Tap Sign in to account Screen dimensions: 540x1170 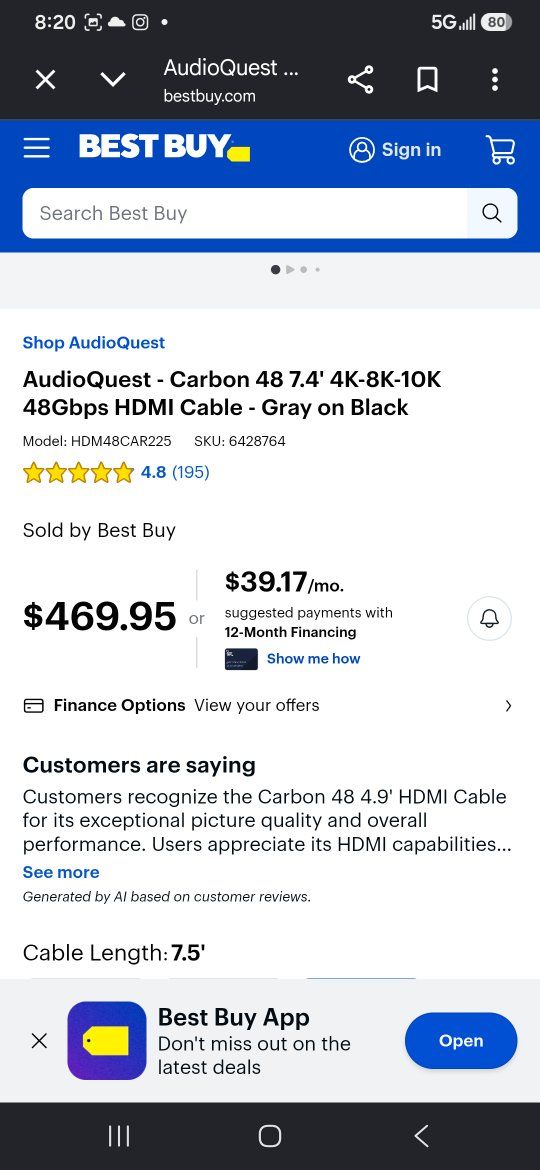coord(395,150)
